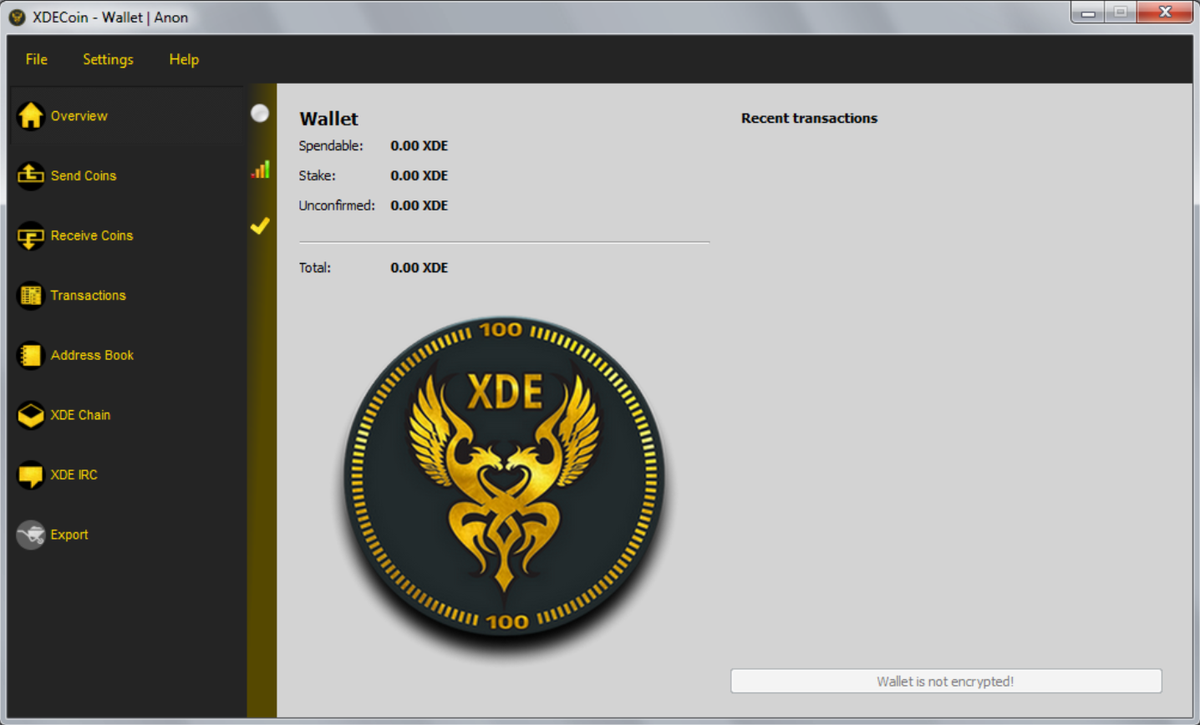The width and height of the screenshot is (1200, 725).
Task: Select the XDE Chain explorer icon
Action: click(28, 415)
